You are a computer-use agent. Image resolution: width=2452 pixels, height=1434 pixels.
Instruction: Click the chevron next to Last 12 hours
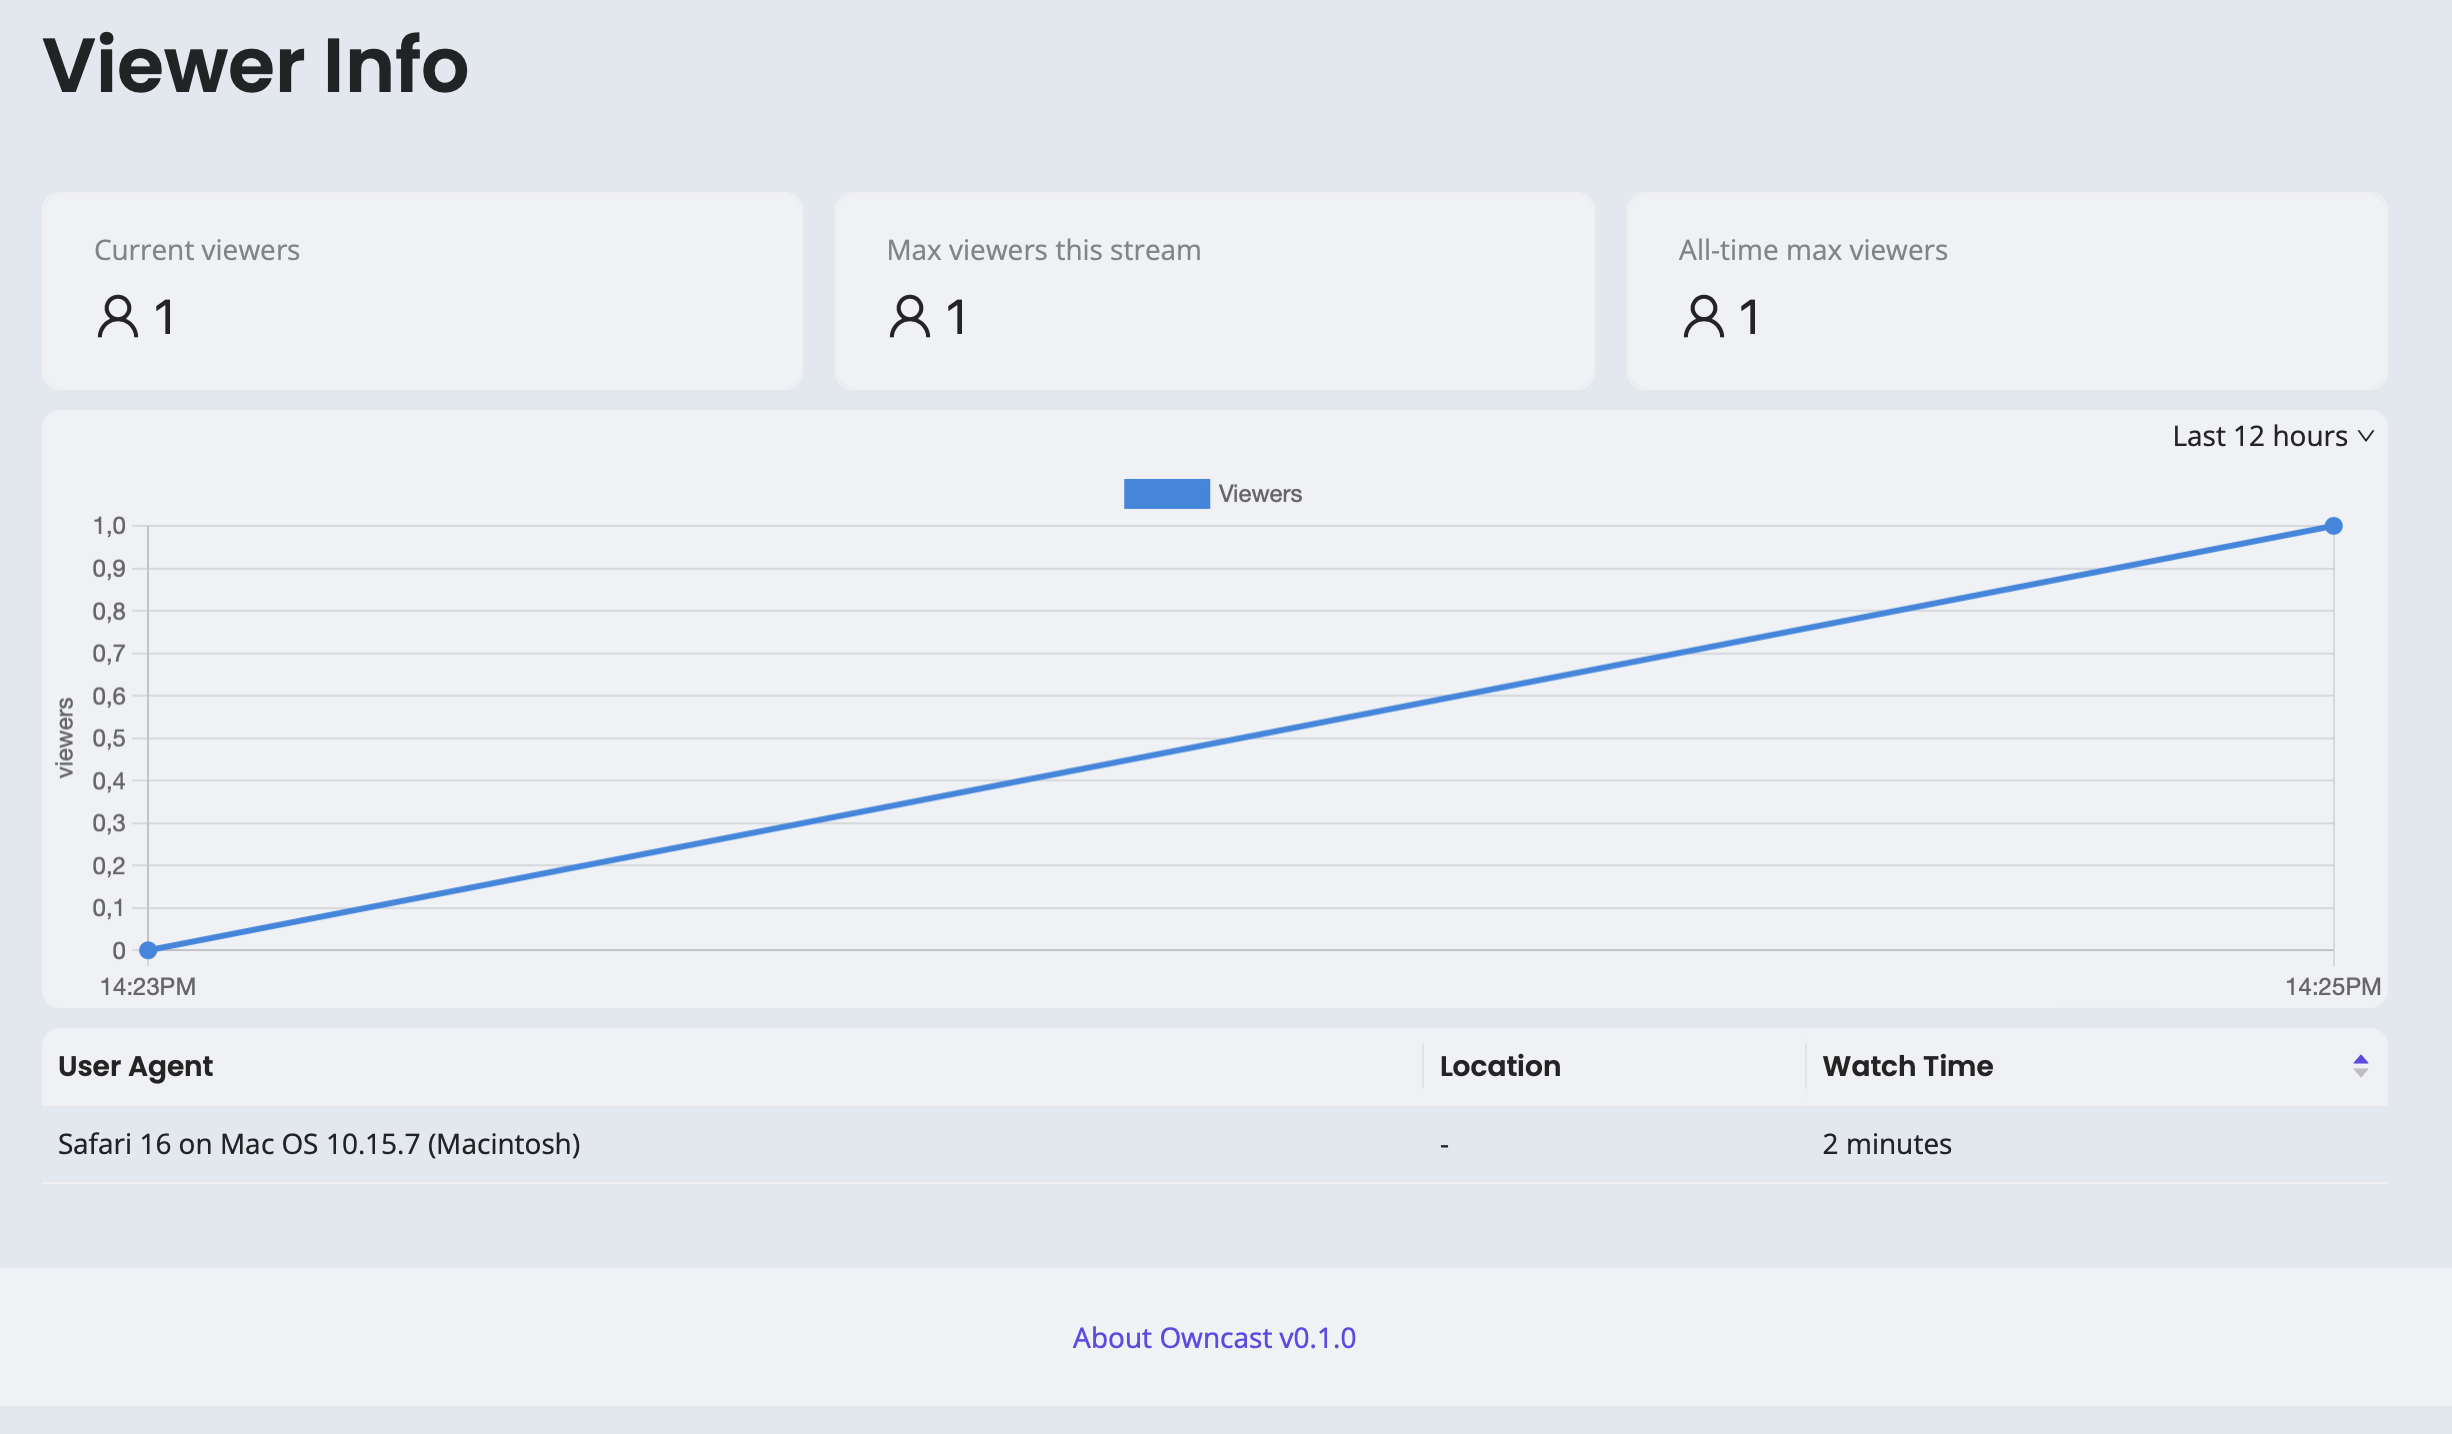tap(2368, 436)
